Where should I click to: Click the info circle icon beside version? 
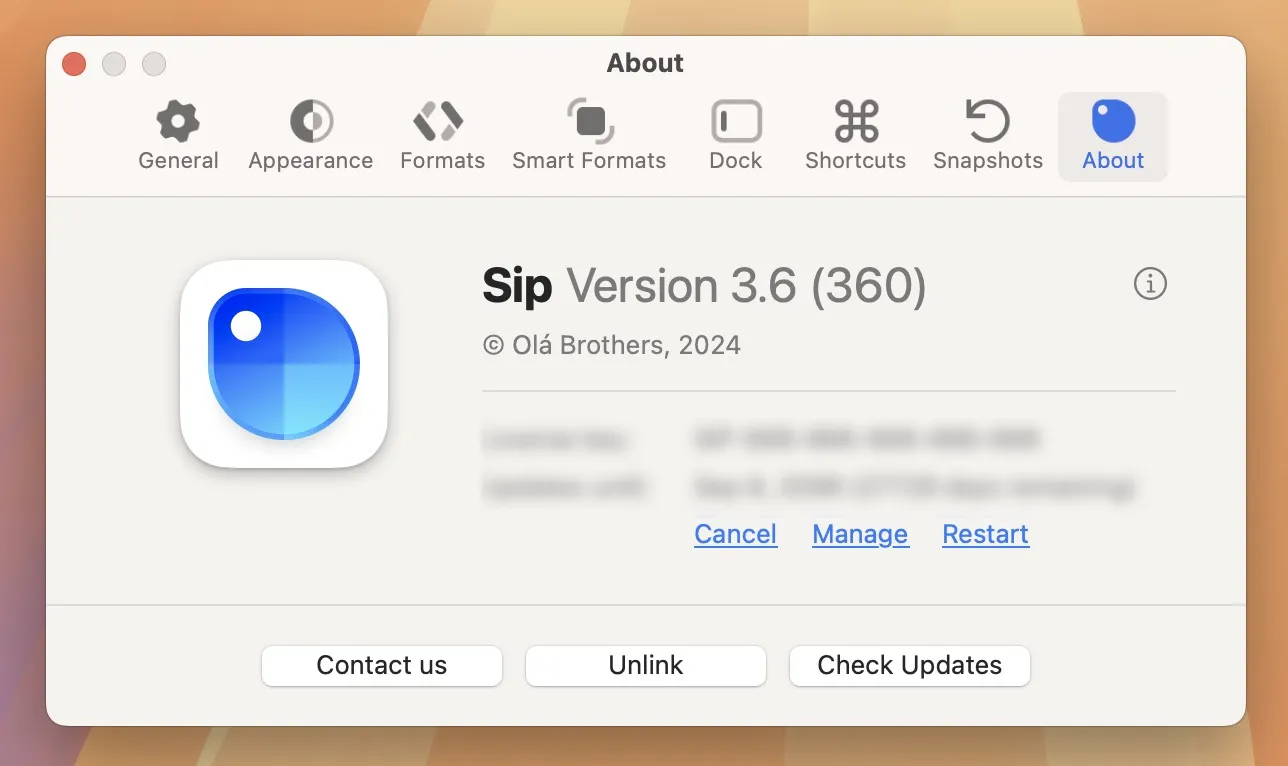click(x=1150, y=284)
